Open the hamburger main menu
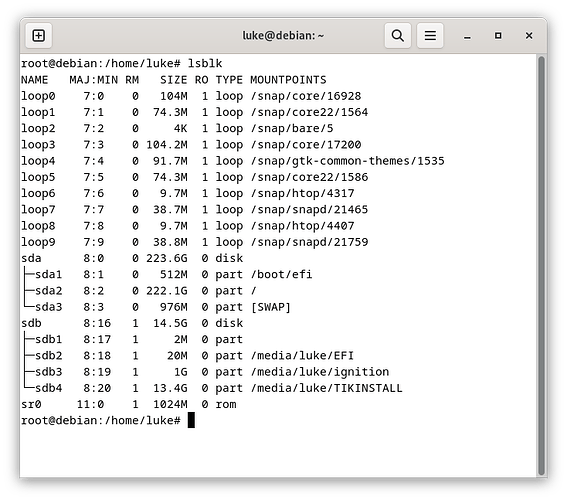The image size is (567, 500). point(430,36)
